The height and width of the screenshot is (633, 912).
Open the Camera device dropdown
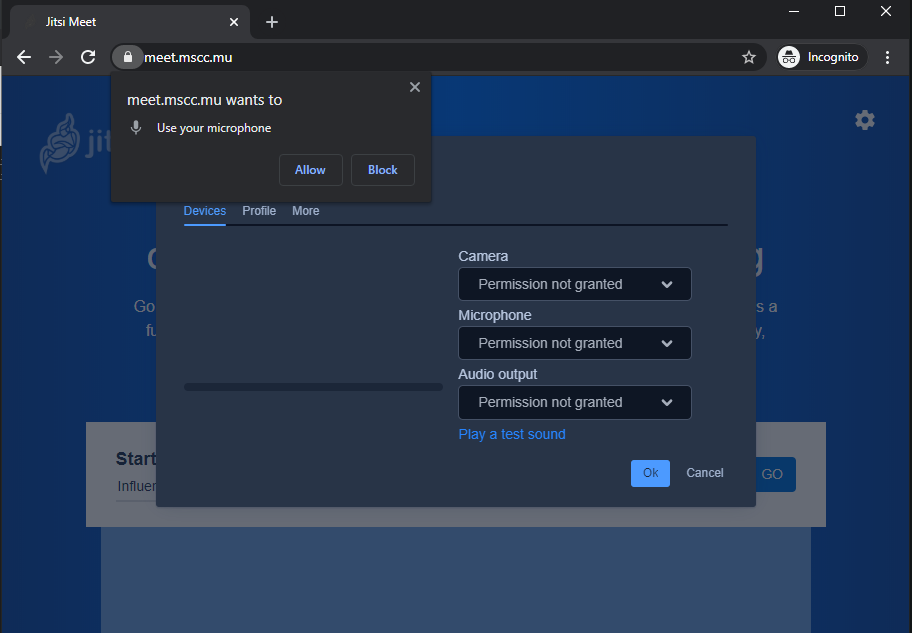point(574,284)
